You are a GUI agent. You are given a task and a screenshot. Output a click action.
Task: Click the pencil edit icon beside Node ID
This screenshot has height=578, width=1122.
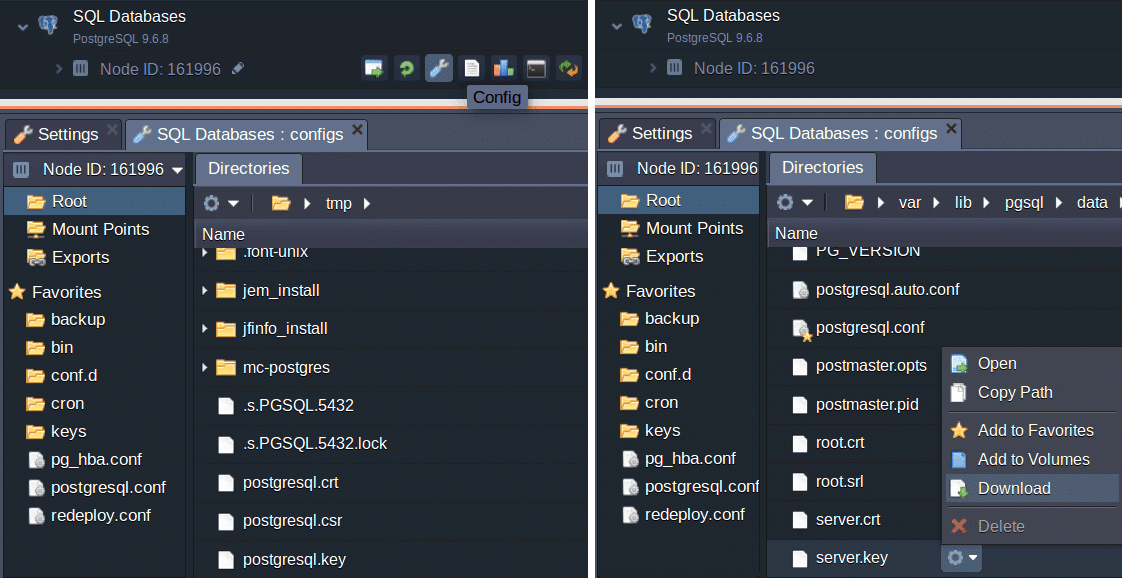(238, 69)
